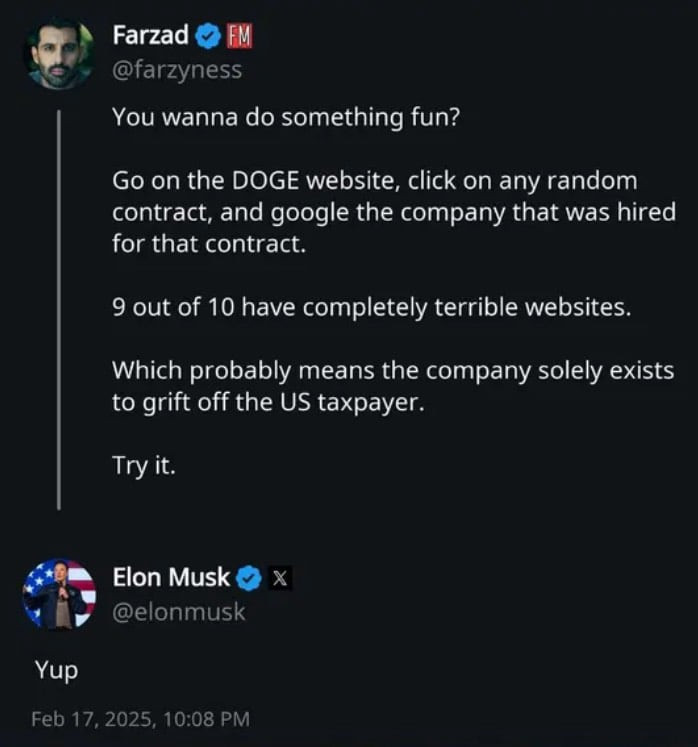Open the @farzyness handle link
The height and width of the screenshot is (747, 698).
(x=177, y=70)
